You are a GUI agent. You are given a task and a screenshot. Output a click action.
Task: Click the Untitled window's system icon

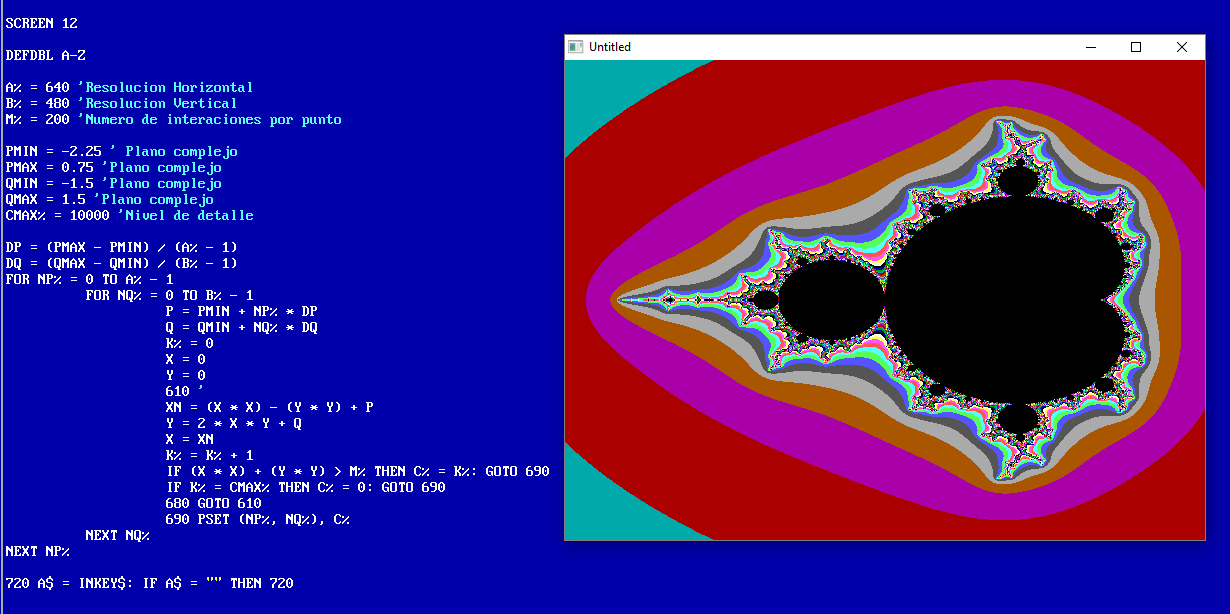[575, 46]
